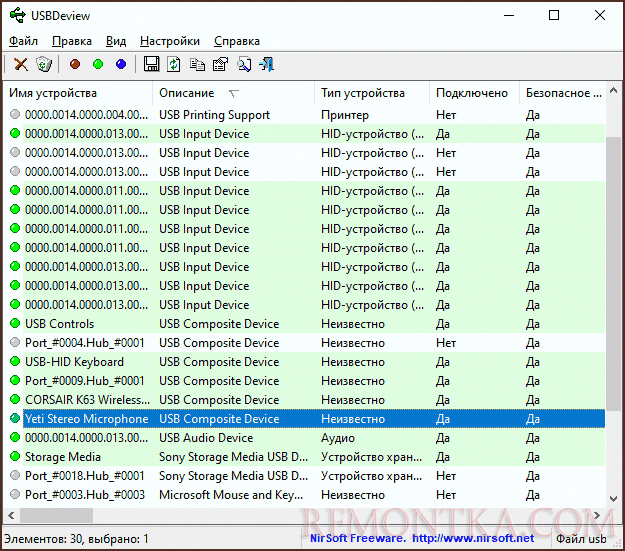Click the horizontal scrollbar at the bottom
The image size is (625, 551).
pyautogui.click(x=300, y=515)
